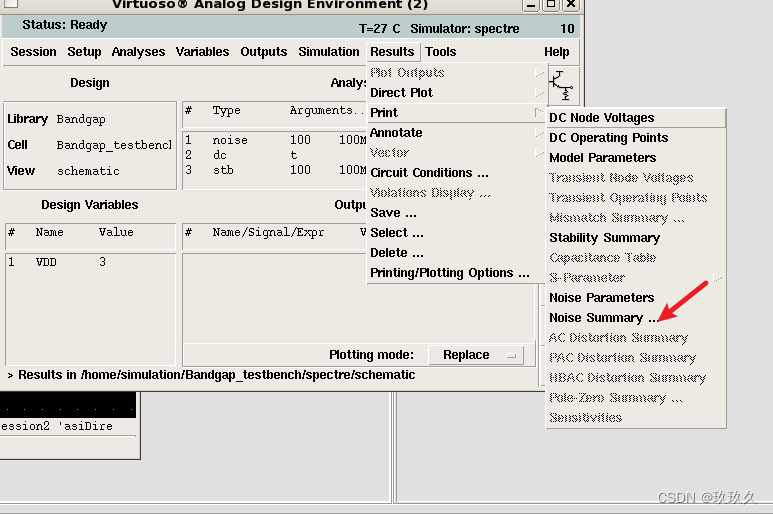Viewport: 773px width, 514px height.
Task: Open Stability Summary
Action: coord(636,238)
